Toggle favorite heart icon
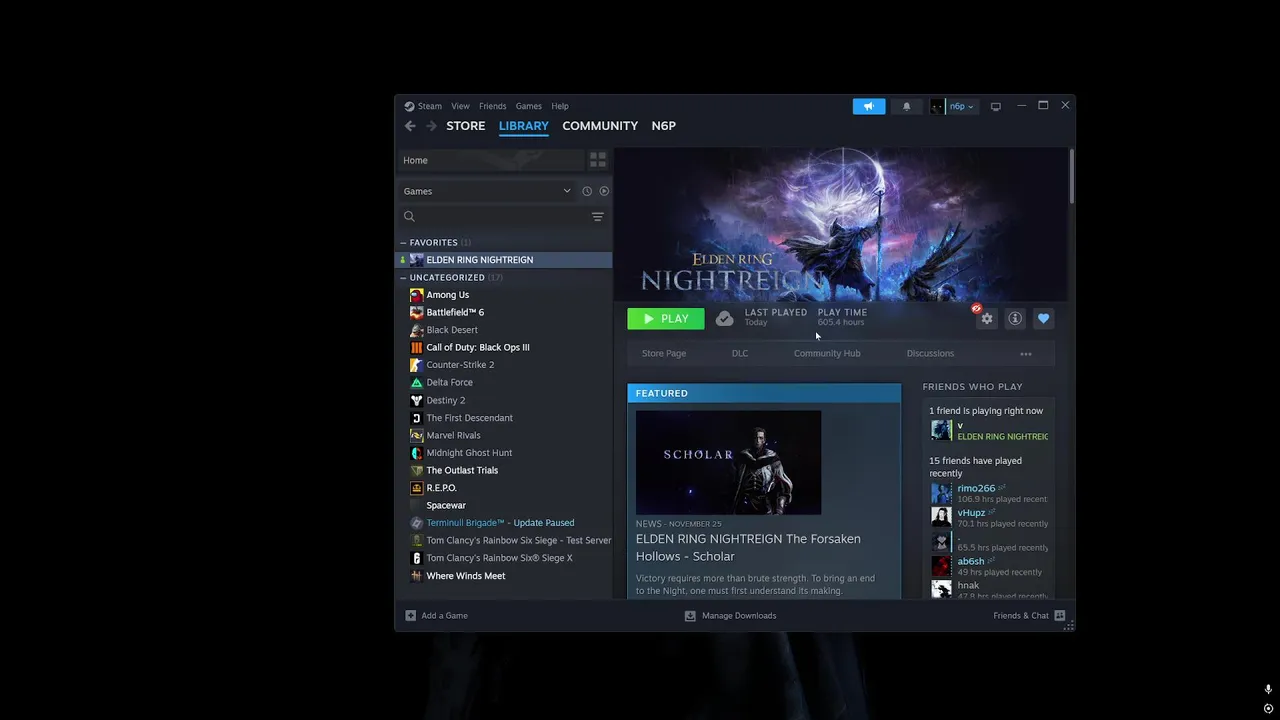Screen dimensions: 1280x720 coord(1043,319)
